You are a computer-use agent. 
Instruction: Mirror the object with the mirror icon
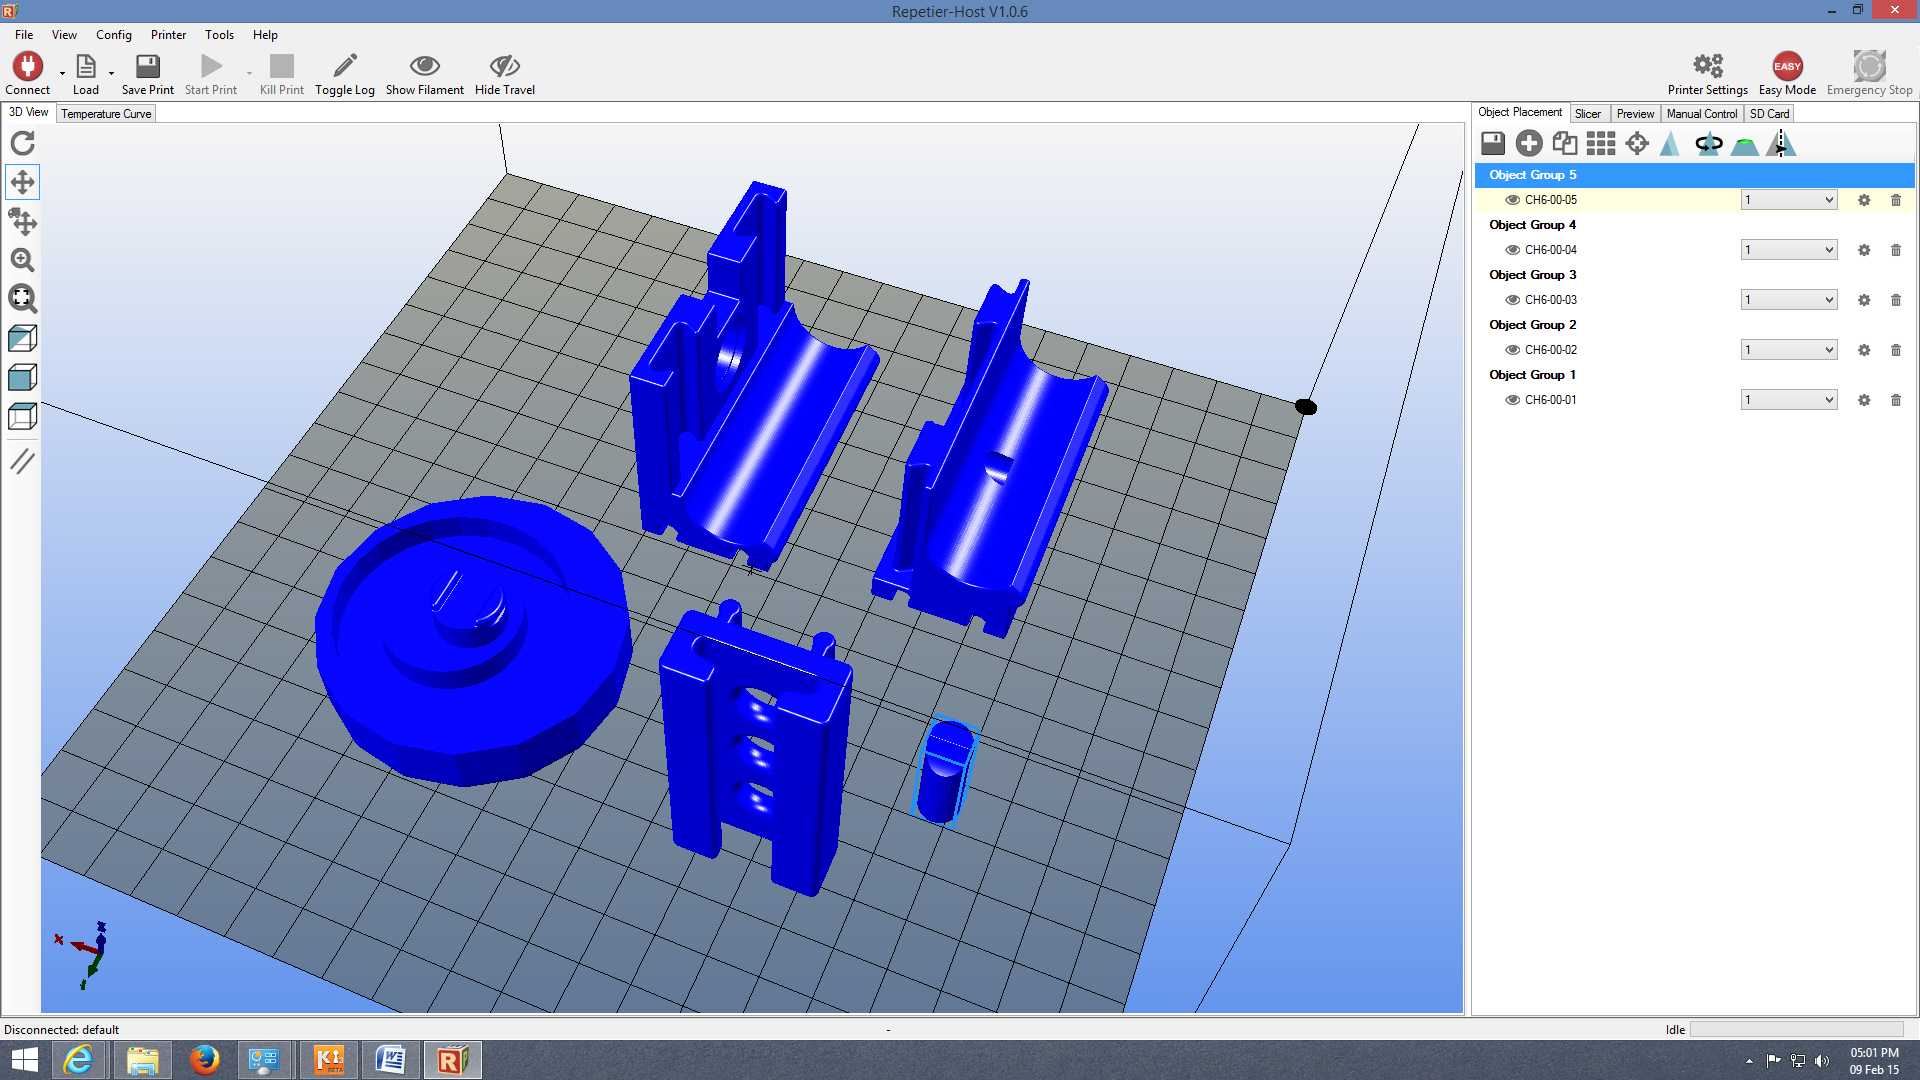(1781, 144)
